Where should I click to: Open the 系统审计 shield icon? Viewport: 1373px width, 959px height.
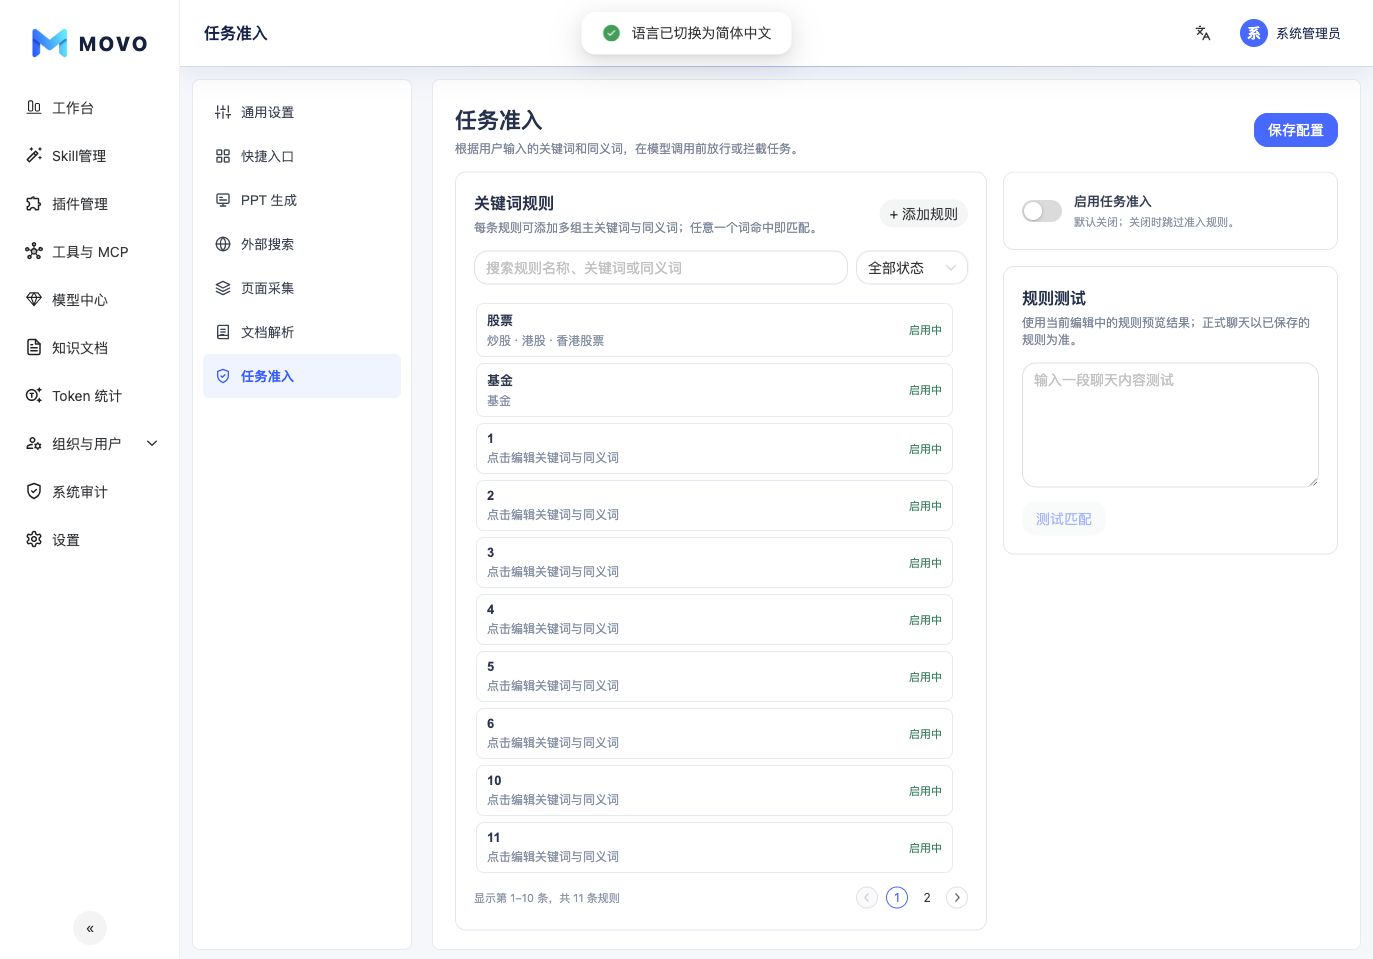click(34, 491)
